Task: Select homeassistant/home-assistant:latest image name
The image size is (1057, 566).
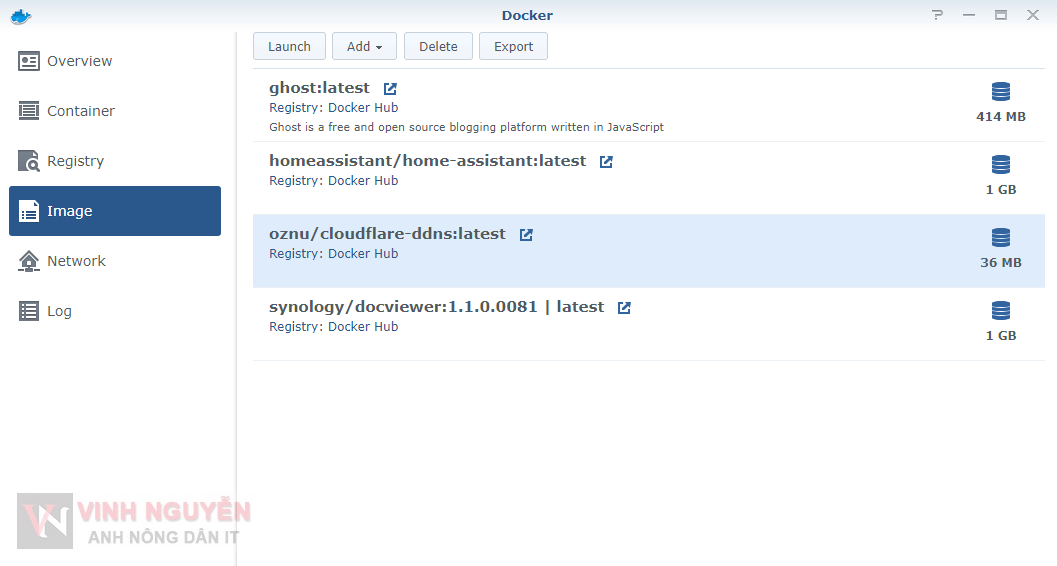Action: coord(427,161)
